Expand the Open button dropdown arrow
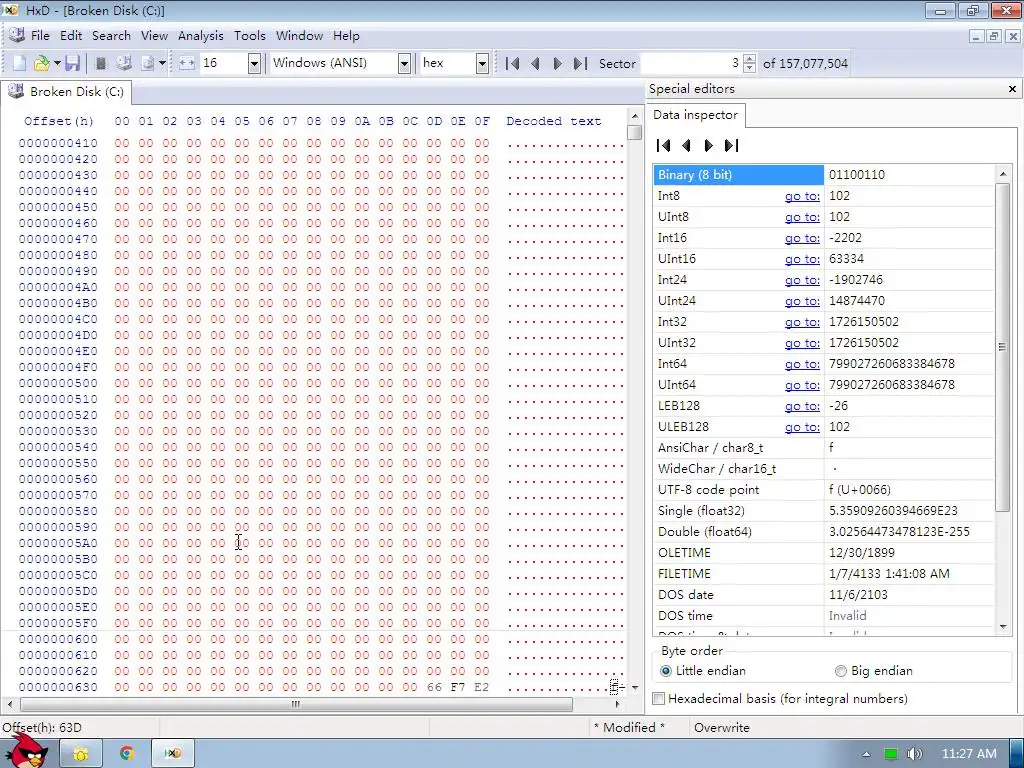The width and height of the screenshot is (1024, 768). coord(57,63)
